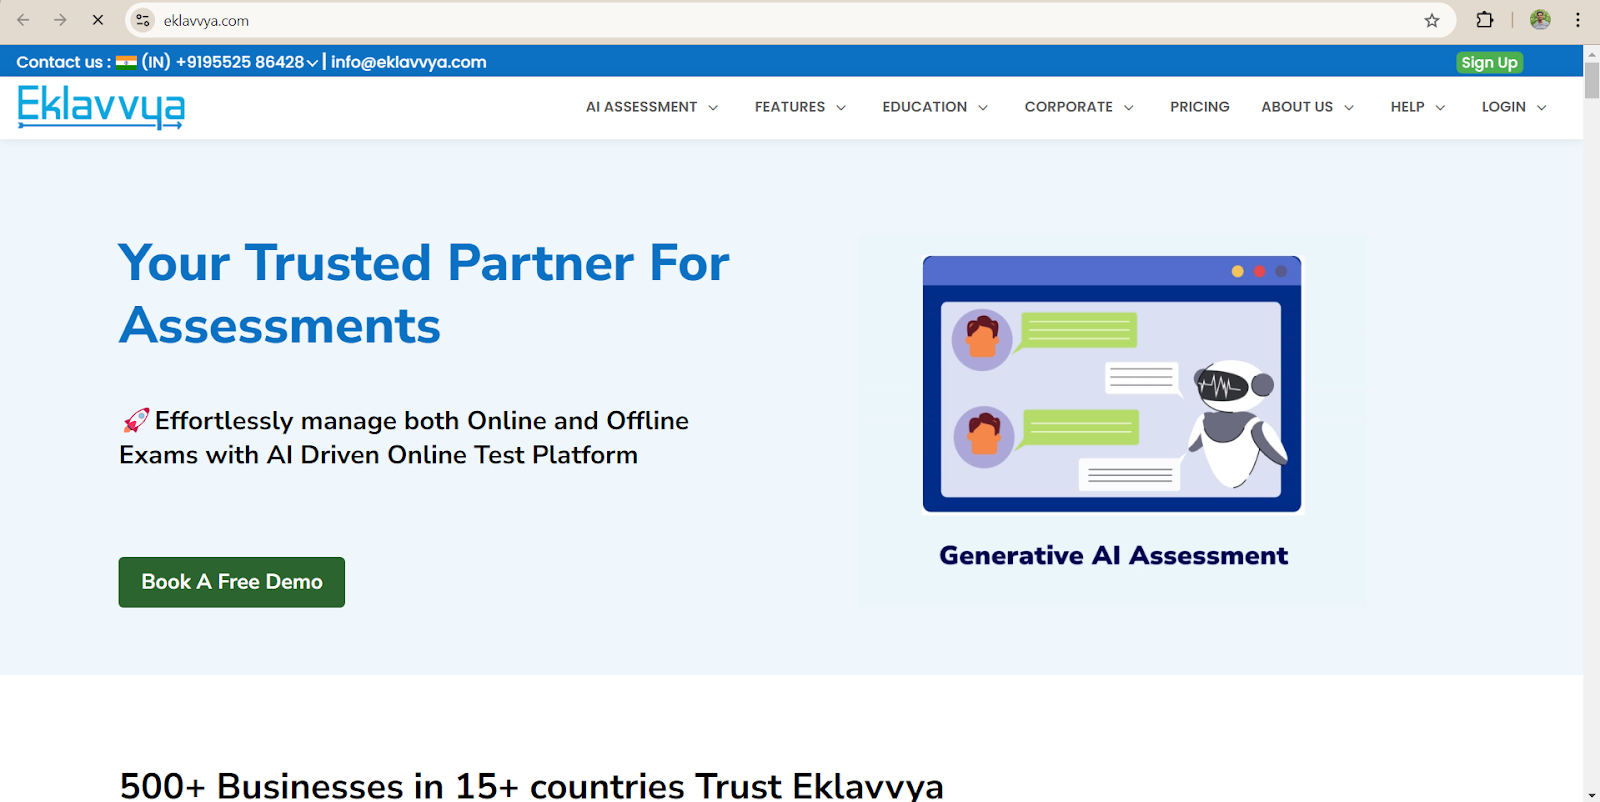This screenshot has width=1600, height=802.
Task: Click the +9195525 86428 phone number
Action: point(240,62)
